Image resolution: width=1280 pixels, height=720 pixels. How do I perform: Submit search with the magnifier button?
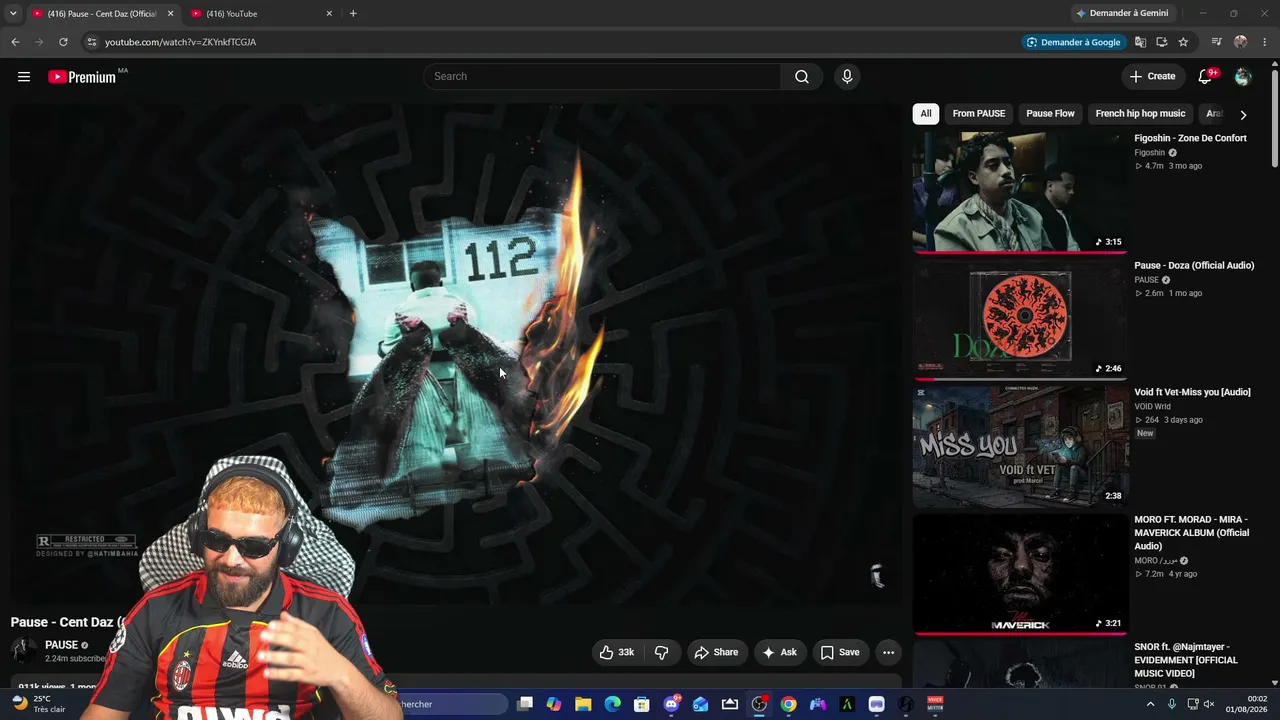click(802, 77)
